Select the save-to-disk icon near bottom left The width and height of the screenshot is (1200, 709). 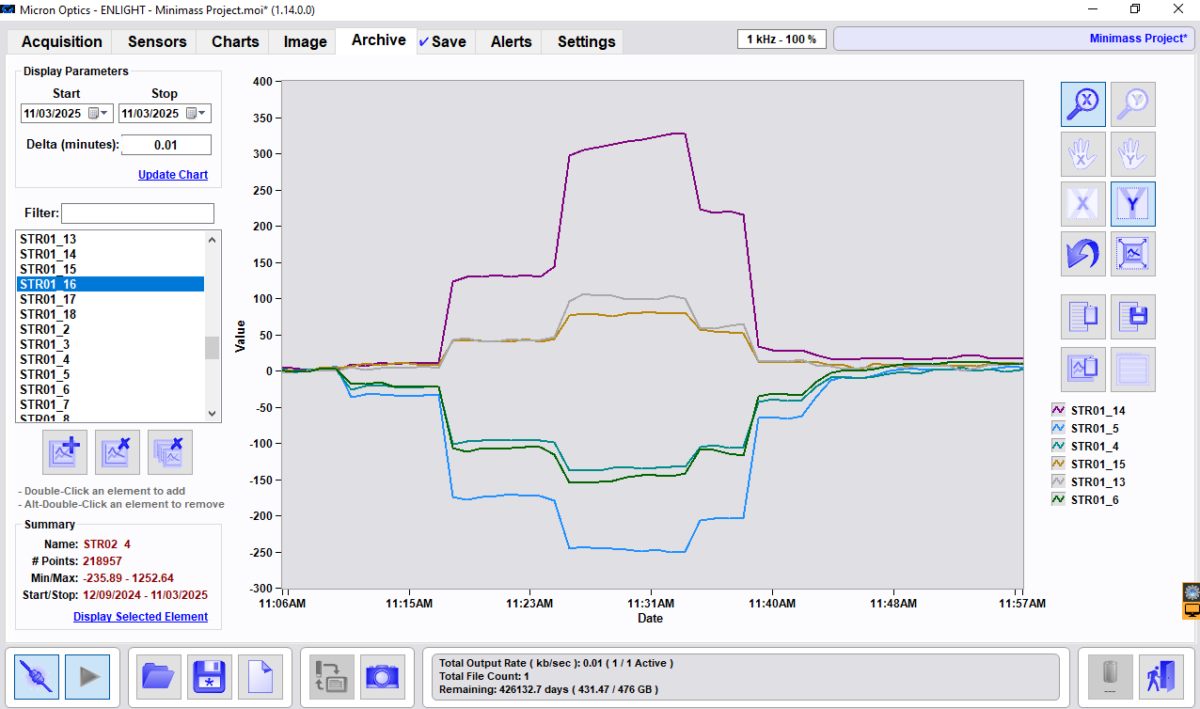pyautogui.click(x=211, y=677)
